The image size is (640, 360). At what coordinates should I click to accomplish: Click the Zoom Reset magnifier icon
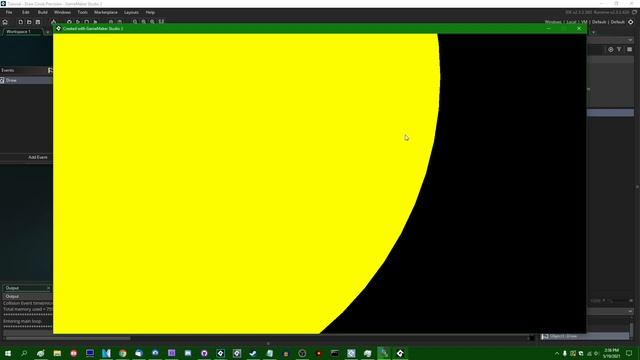pyautogui.click(x=144, y=22)
